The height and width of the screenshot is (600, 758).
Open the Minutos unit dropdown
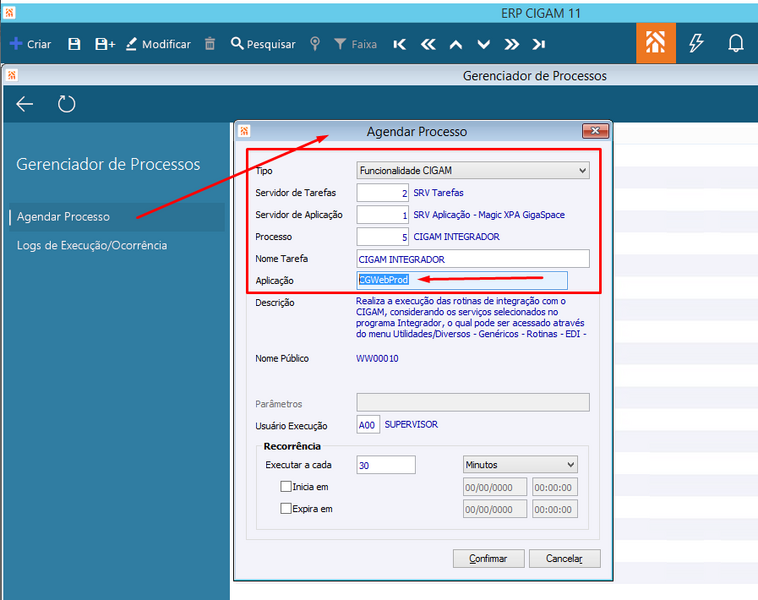(x=520, y=465)
